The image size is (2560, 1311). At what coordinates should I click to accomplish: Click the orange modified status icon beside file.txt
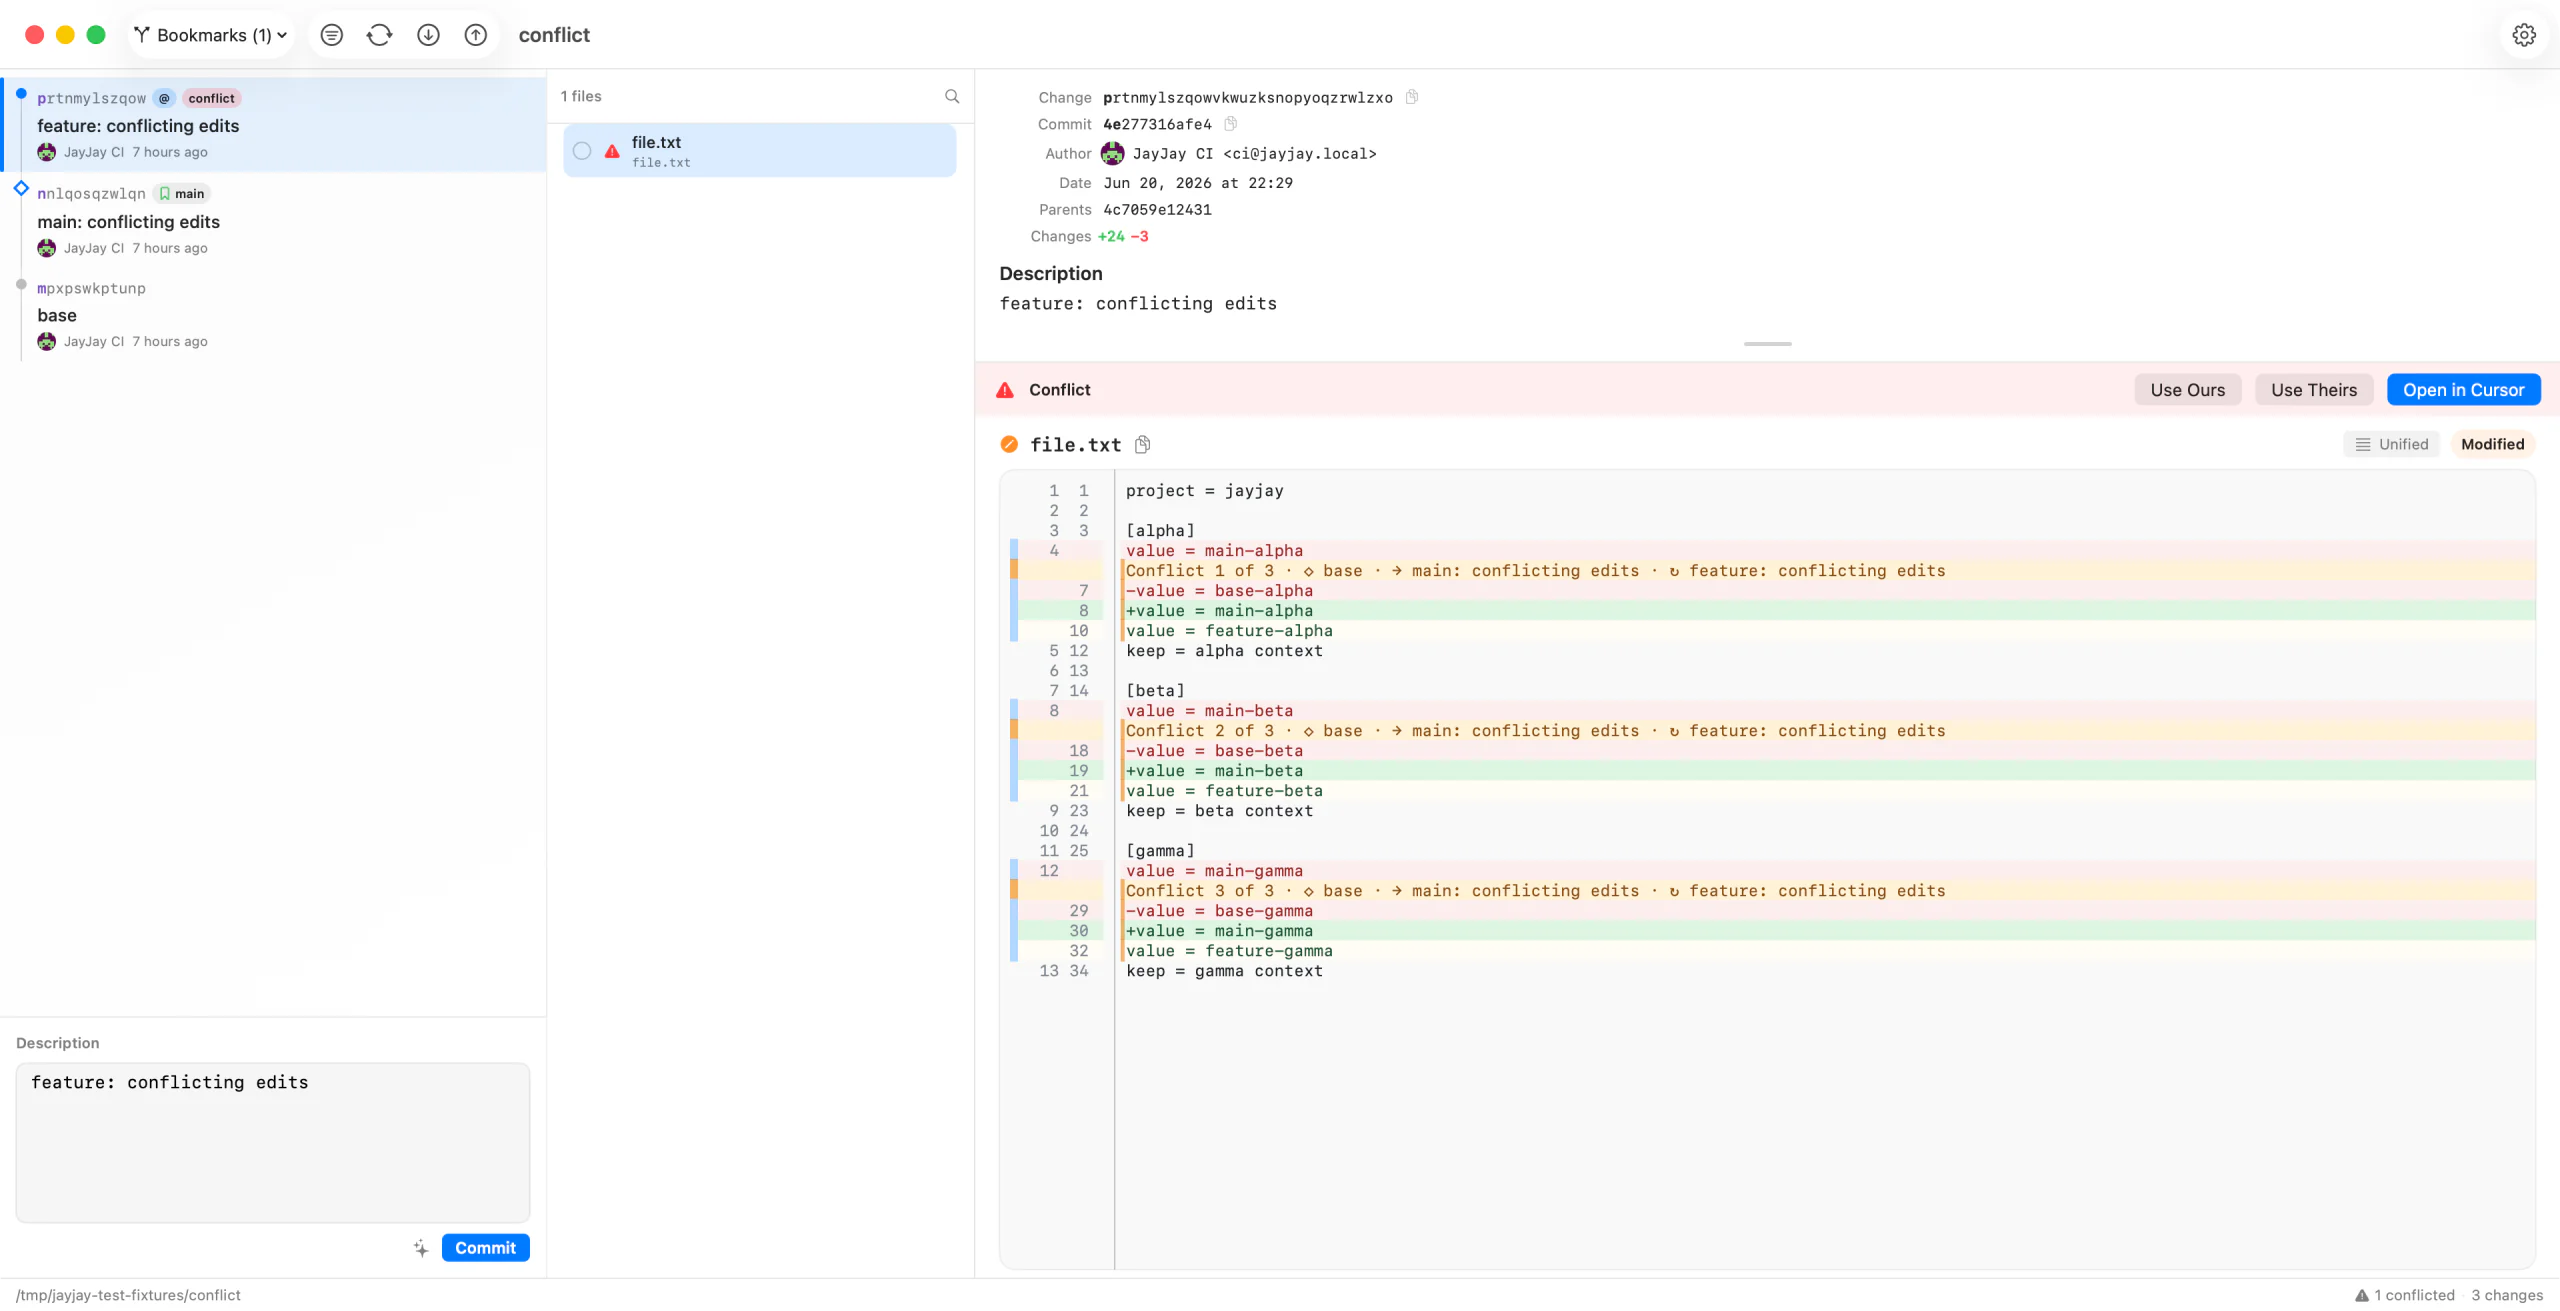[1009, 444]
